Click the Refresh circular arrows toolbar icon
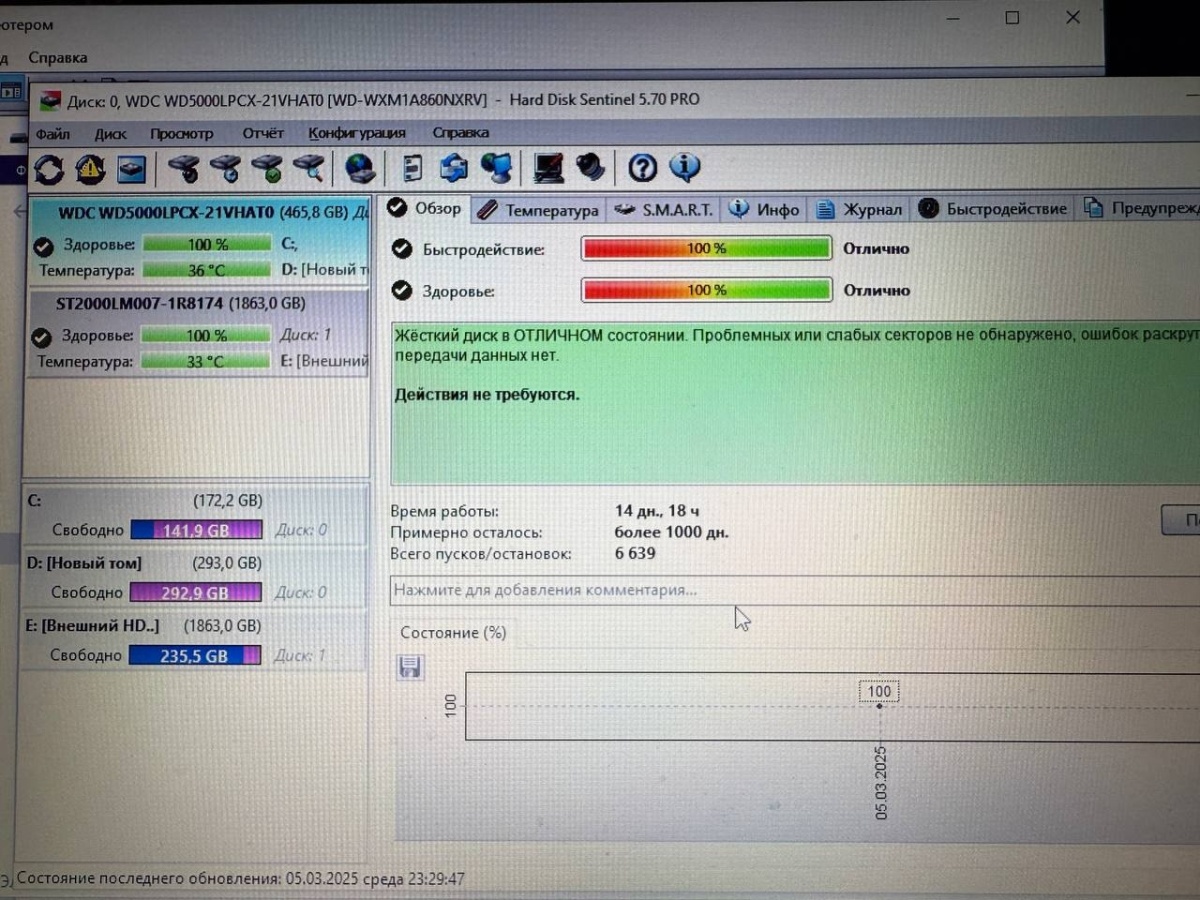Viewport: 1200px width, 900px height. pyautogui.click(x=48, y=169)
